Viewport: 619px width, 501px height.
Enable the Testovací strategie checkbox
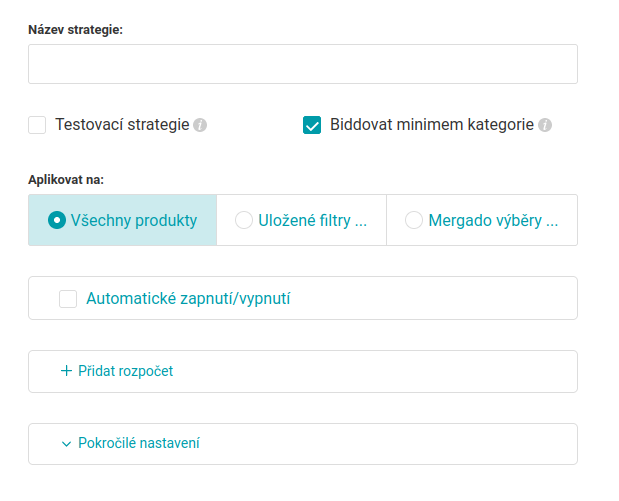pyautogui.click(x=38, y=125)
